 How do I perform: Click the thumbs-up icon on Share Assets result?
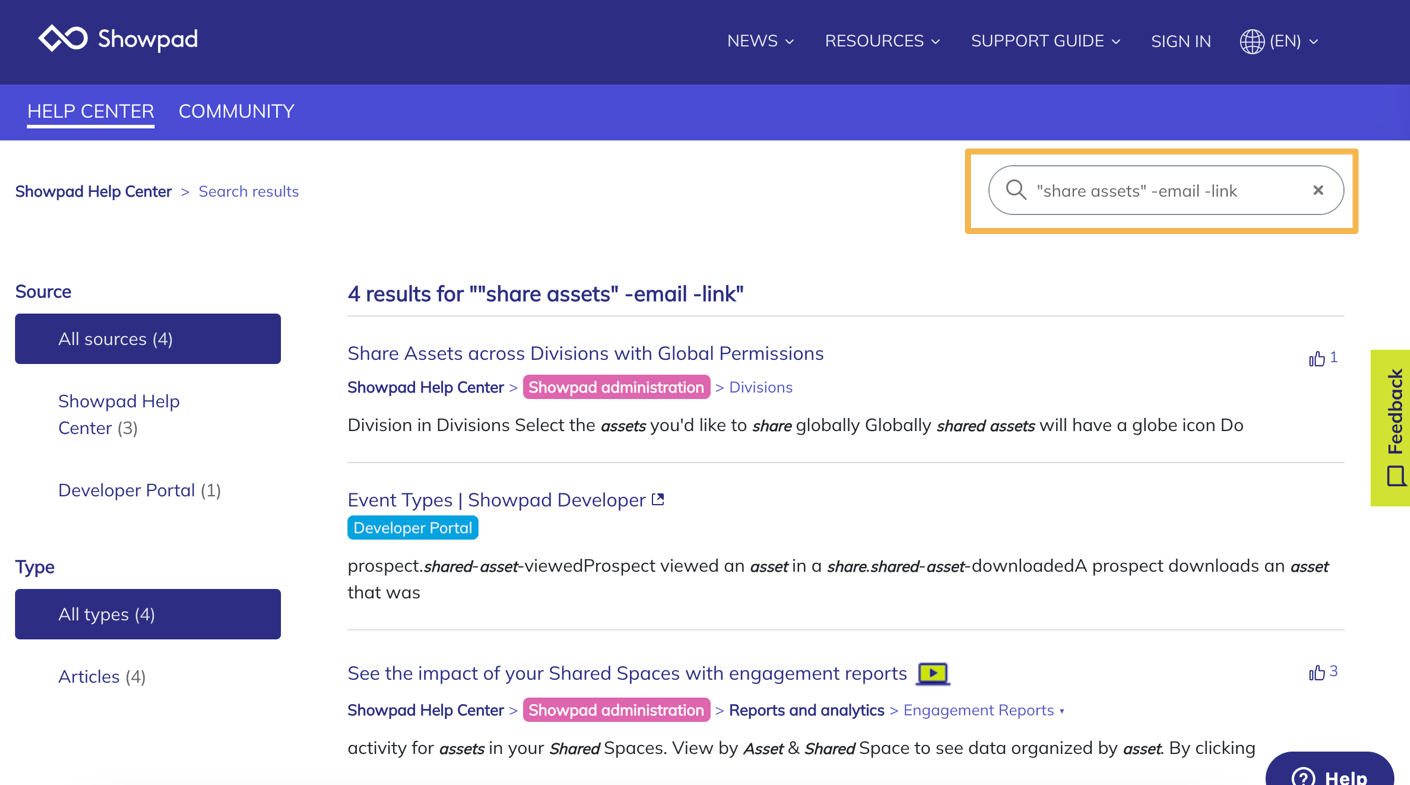[1316, 358]
